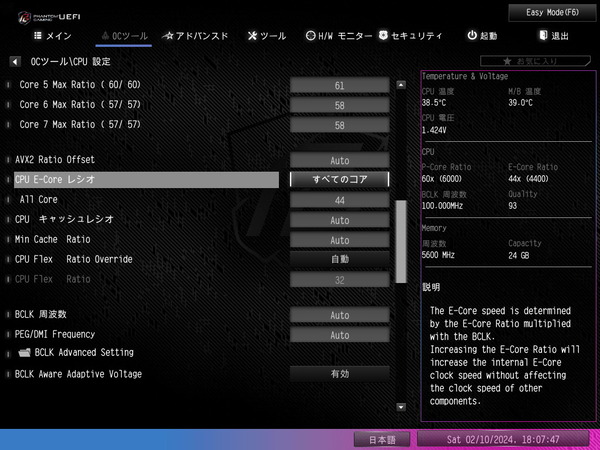600x450 pixels.
Task: Click the All Core value field 44
Action: pyautogui.click(x=339, y=200)
